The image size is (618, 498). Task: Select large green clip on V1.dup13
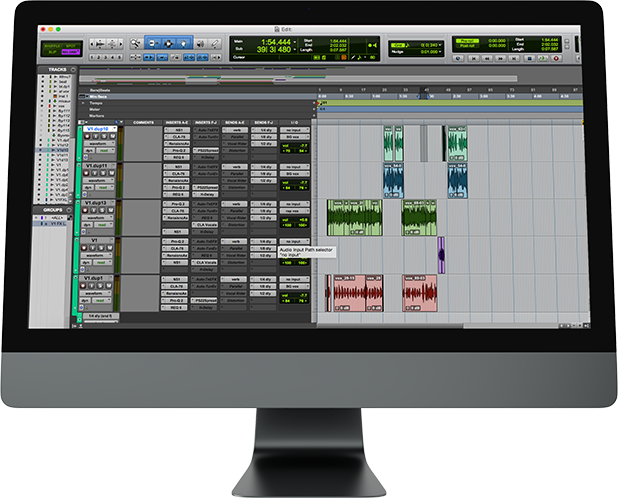pos(354,217)
